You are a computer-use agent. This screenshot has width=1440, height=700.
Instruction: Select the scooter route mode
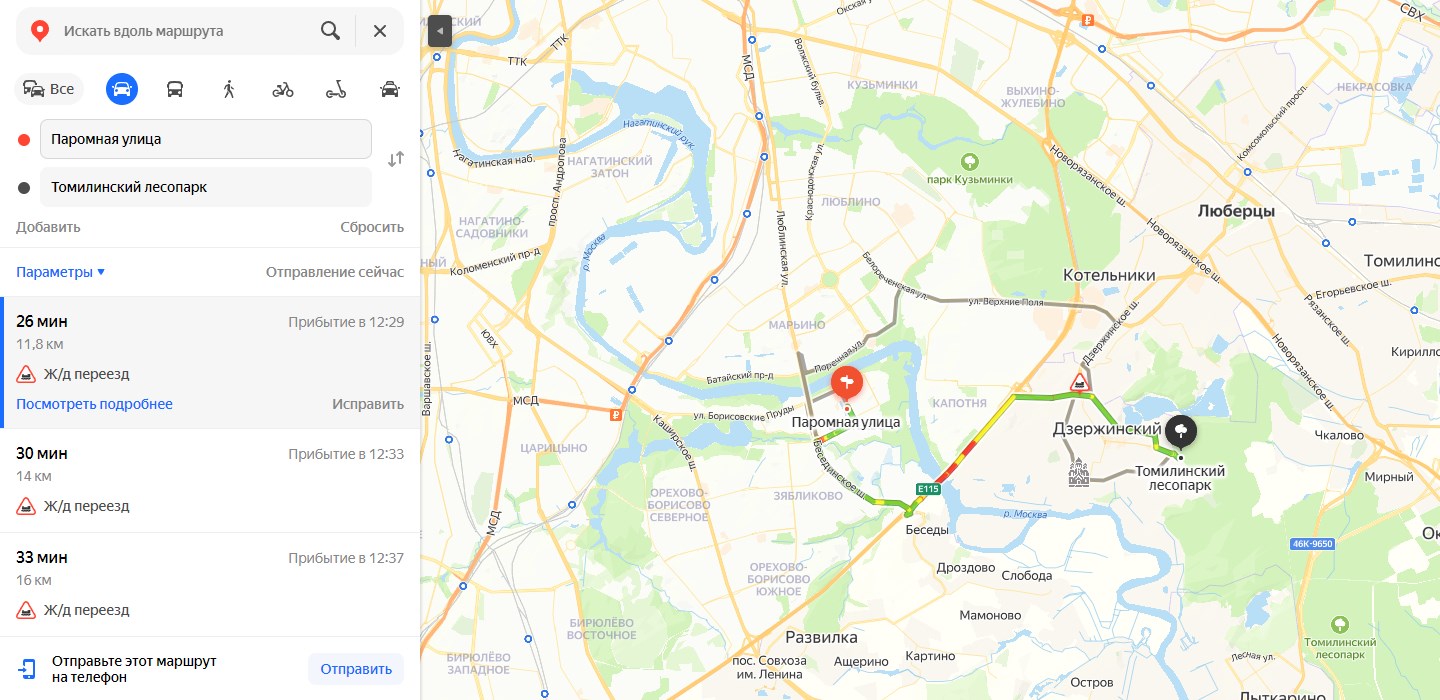coord(336,89)
